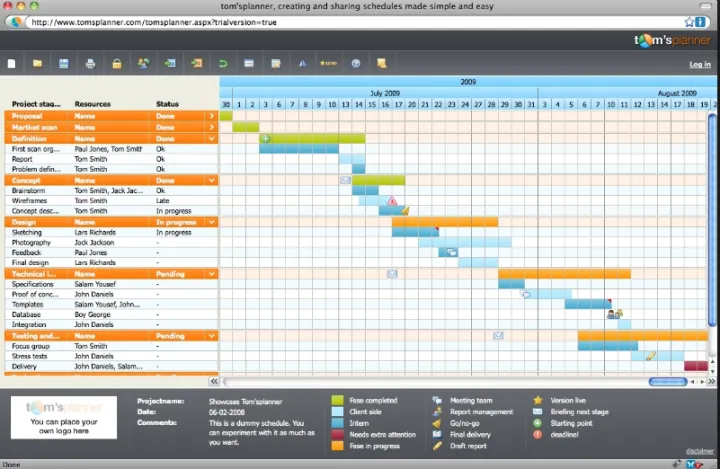720x469 pixels.
Task: Click the horizontal timeline scrollbar thumb
Action: pyautogui.click(x=667, y=381)
